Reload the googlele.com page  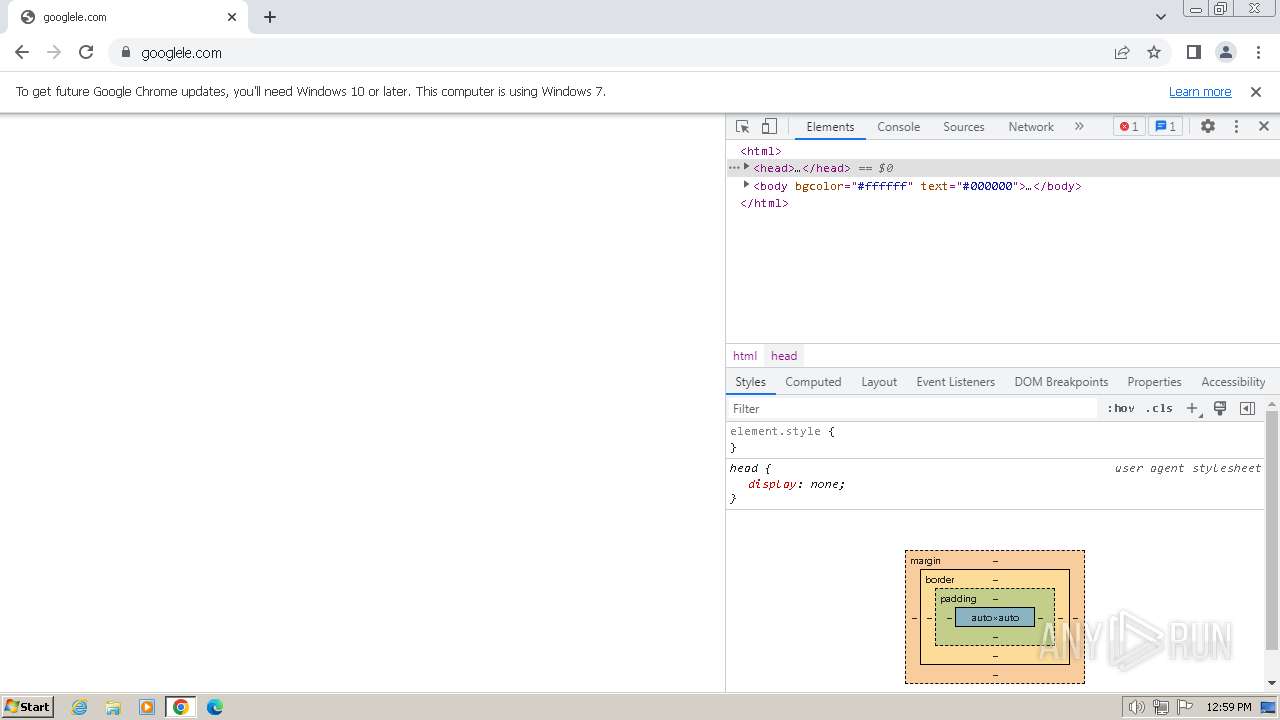point(86,52)
